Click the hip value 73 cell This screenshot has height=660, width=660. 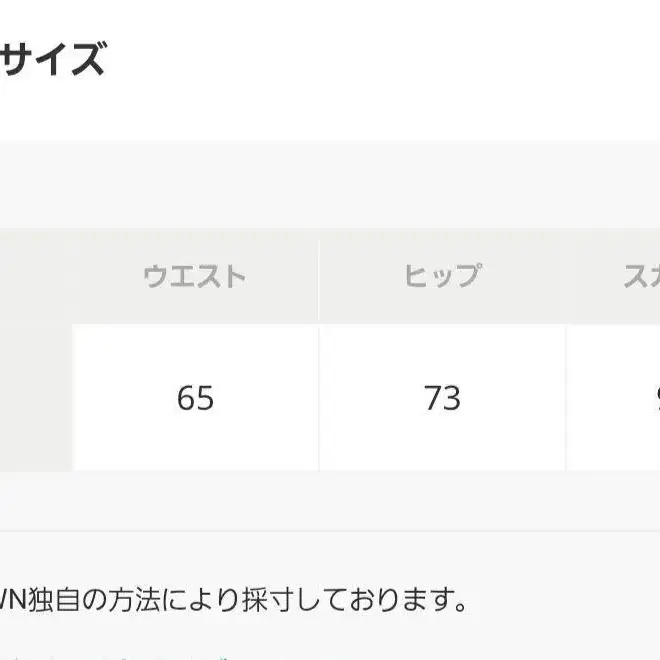442,398
